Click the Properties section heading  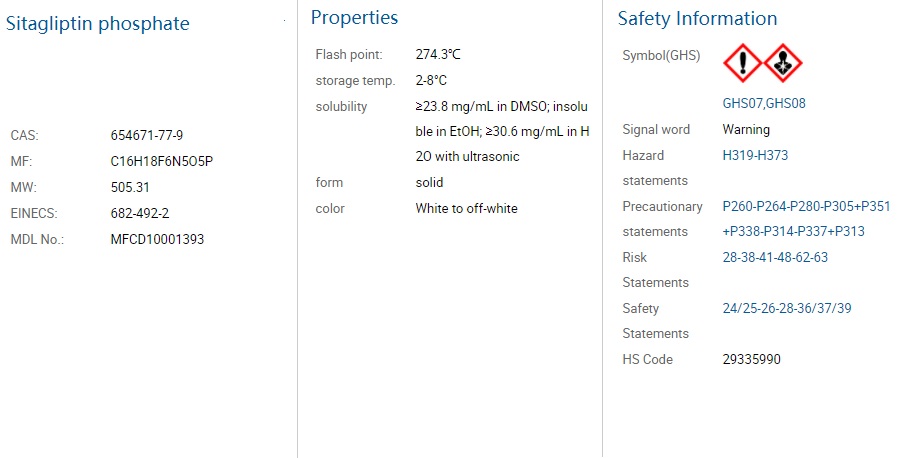point(354,18)
